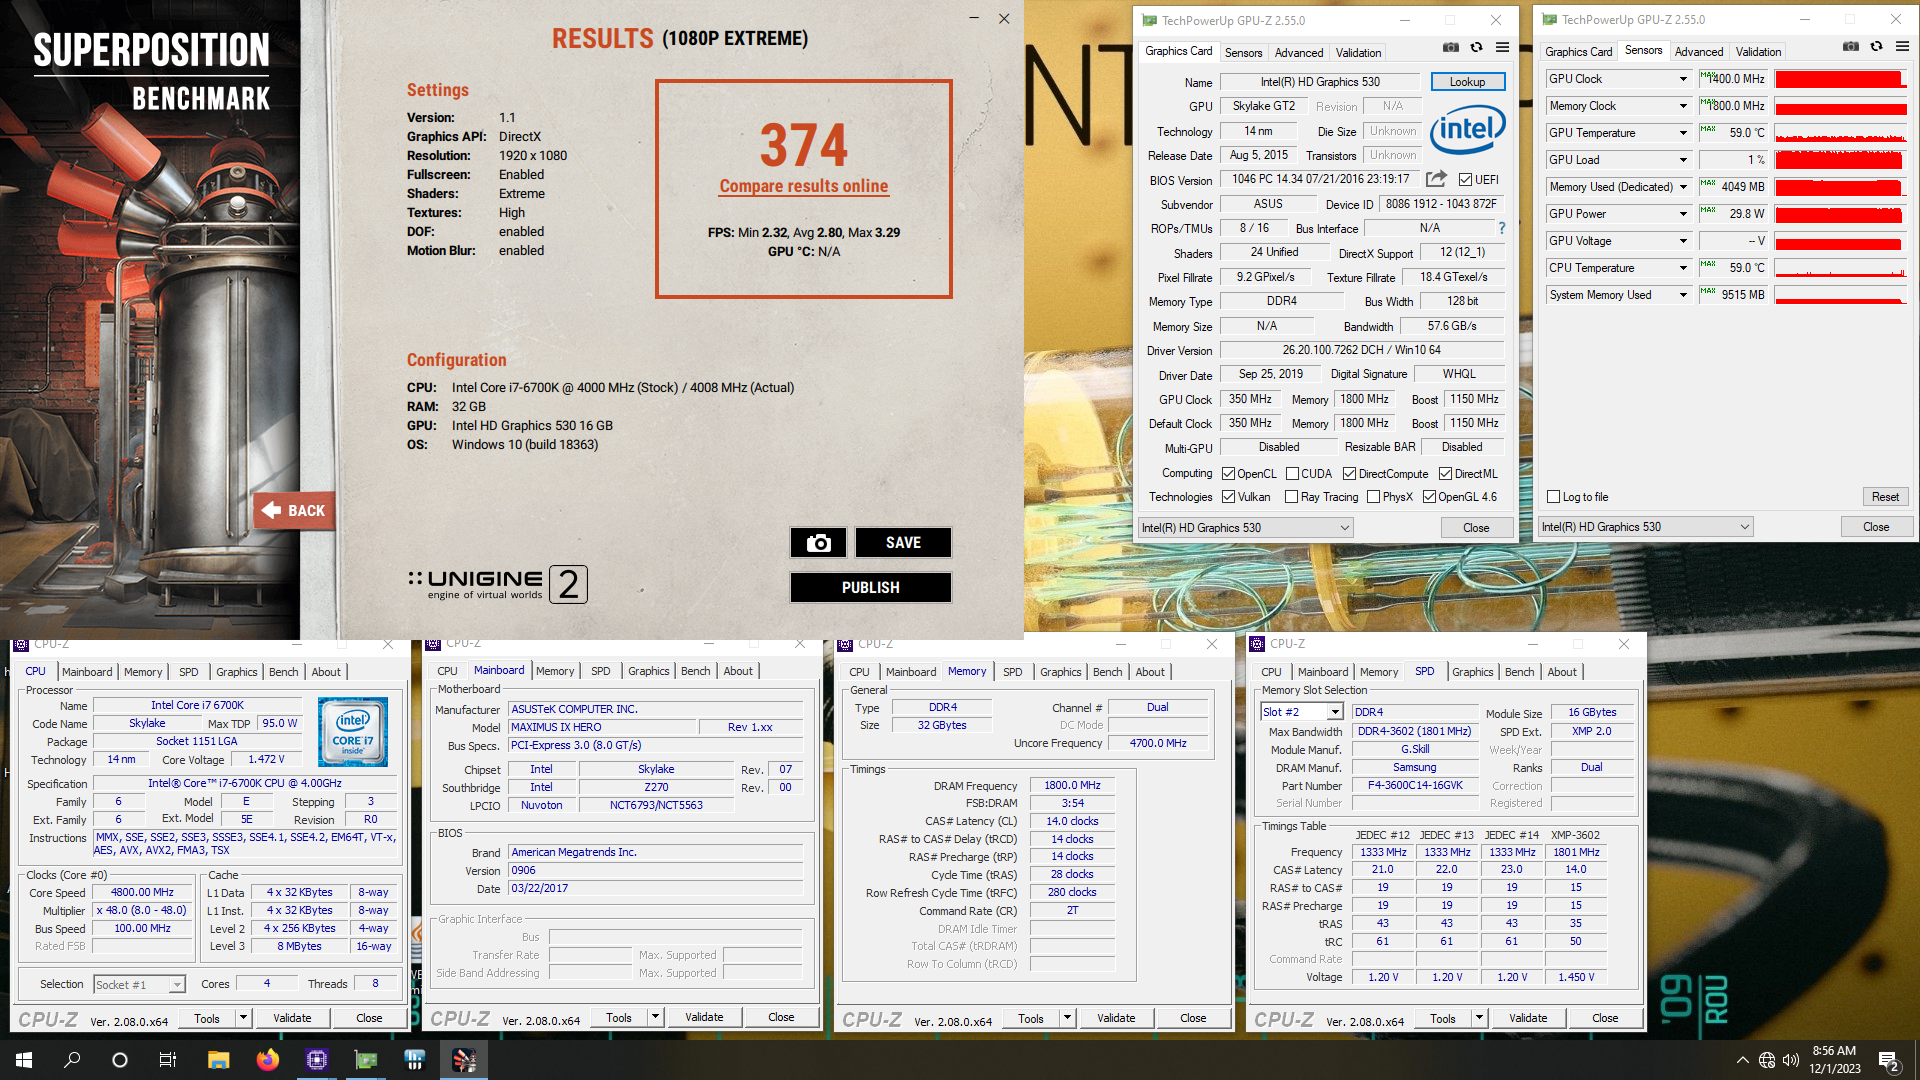Image resolution: width=1920 pixels, height=1080 pixels.
Task: Click the Superposition benchmark taskbar icon
Action: [464, 1060]
